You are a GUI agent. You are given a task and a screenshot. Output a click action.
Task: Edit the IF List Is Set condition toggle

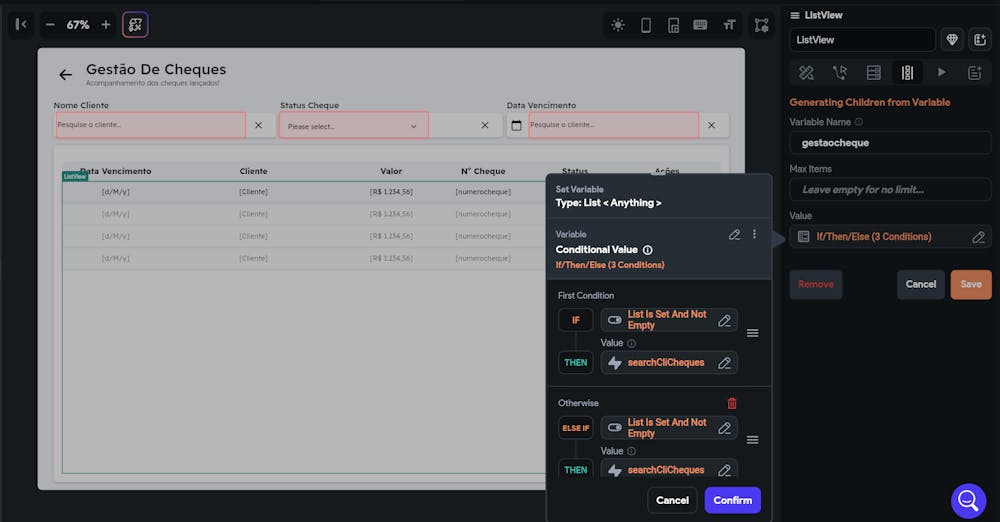(669, 320)
